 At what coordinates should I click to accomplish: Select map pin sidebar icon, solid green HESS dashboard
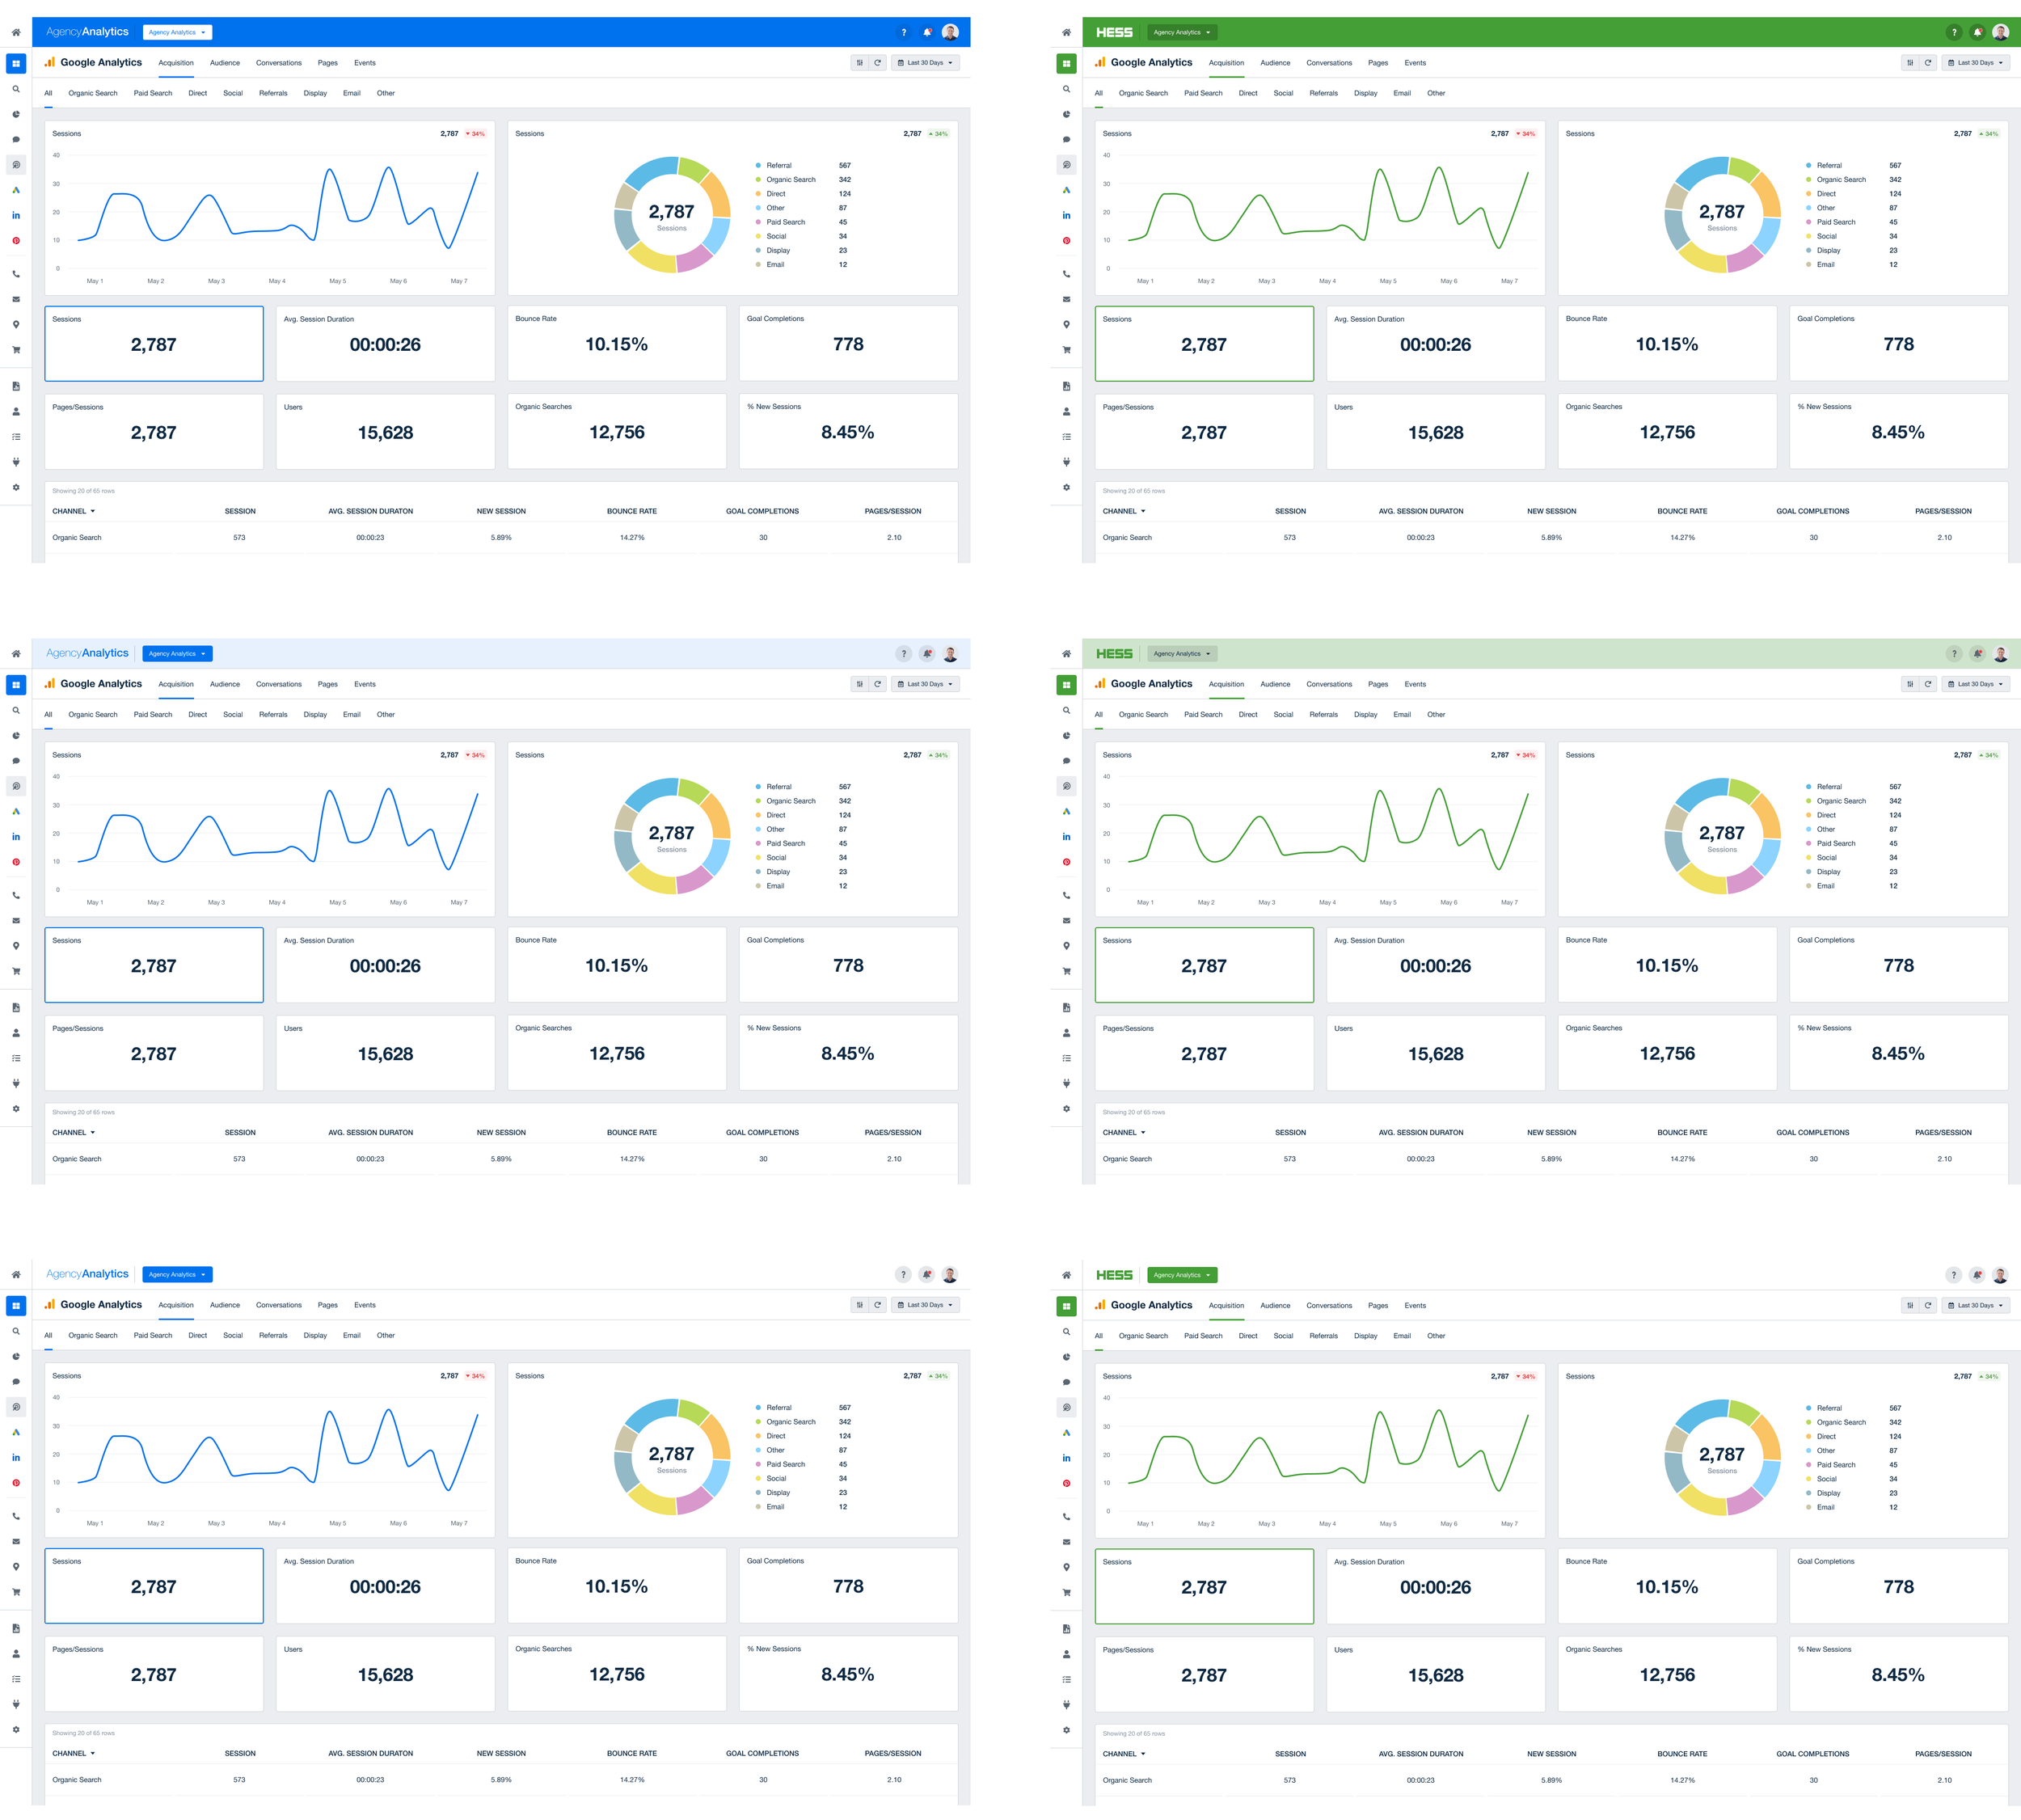(x=1066, y=324)
